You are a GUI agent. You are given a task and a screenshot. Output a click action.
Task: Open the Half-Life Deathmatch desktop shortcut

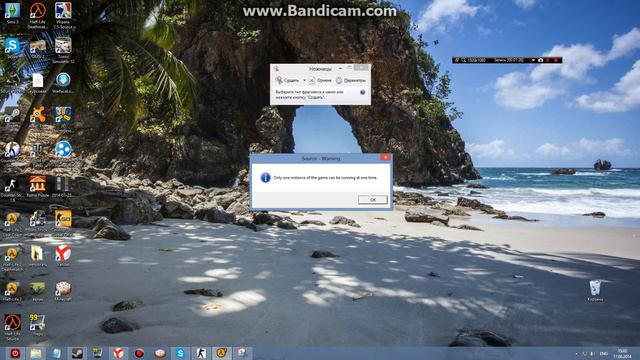point(38,16)
